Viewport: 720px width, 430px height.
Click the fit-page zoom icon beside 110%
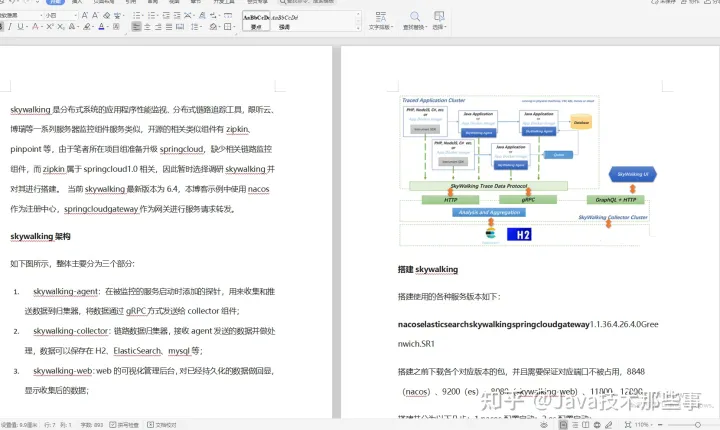(628, 425)
